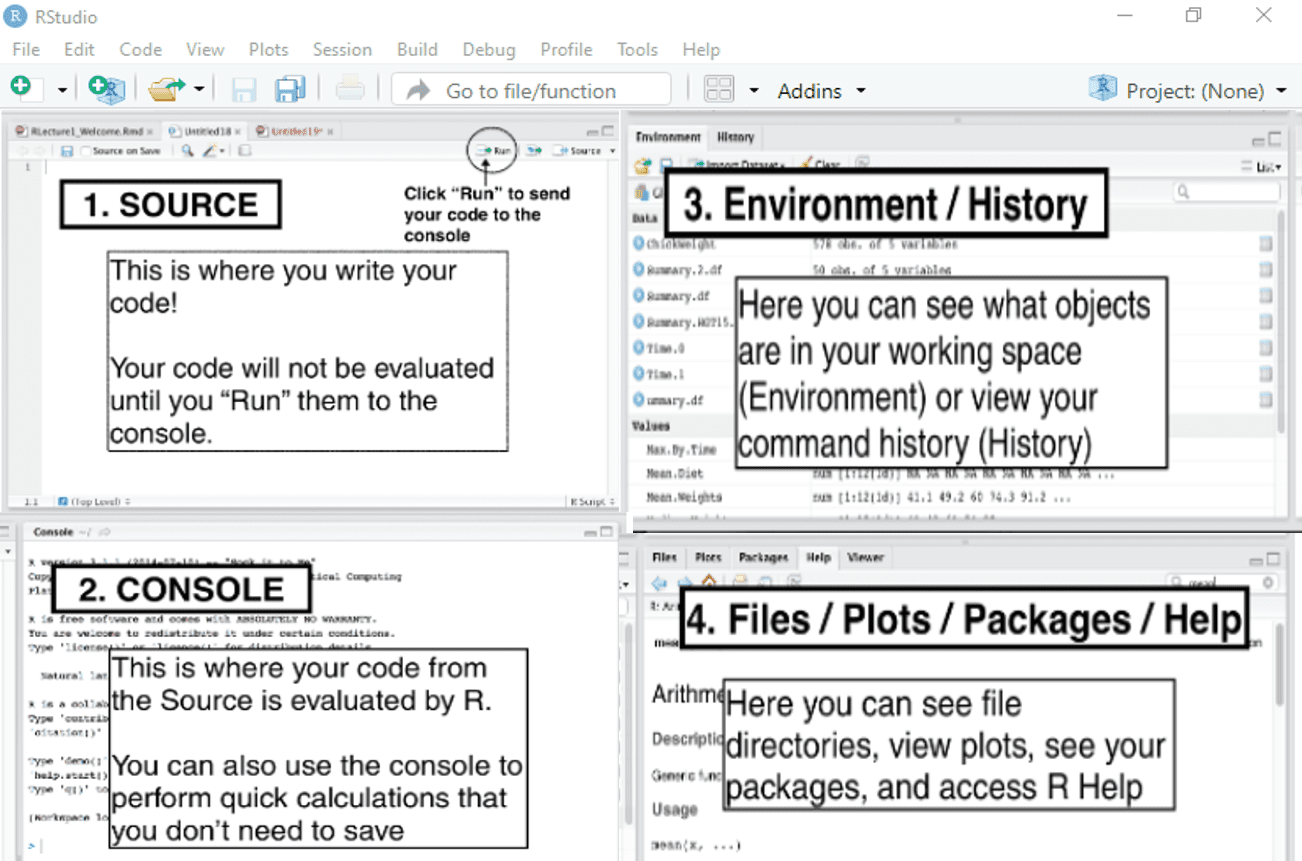This screenshot has width=1302, height=861.
Task: Switch to the Files tab
Action: pyautogui.click(x=664, y=557)
